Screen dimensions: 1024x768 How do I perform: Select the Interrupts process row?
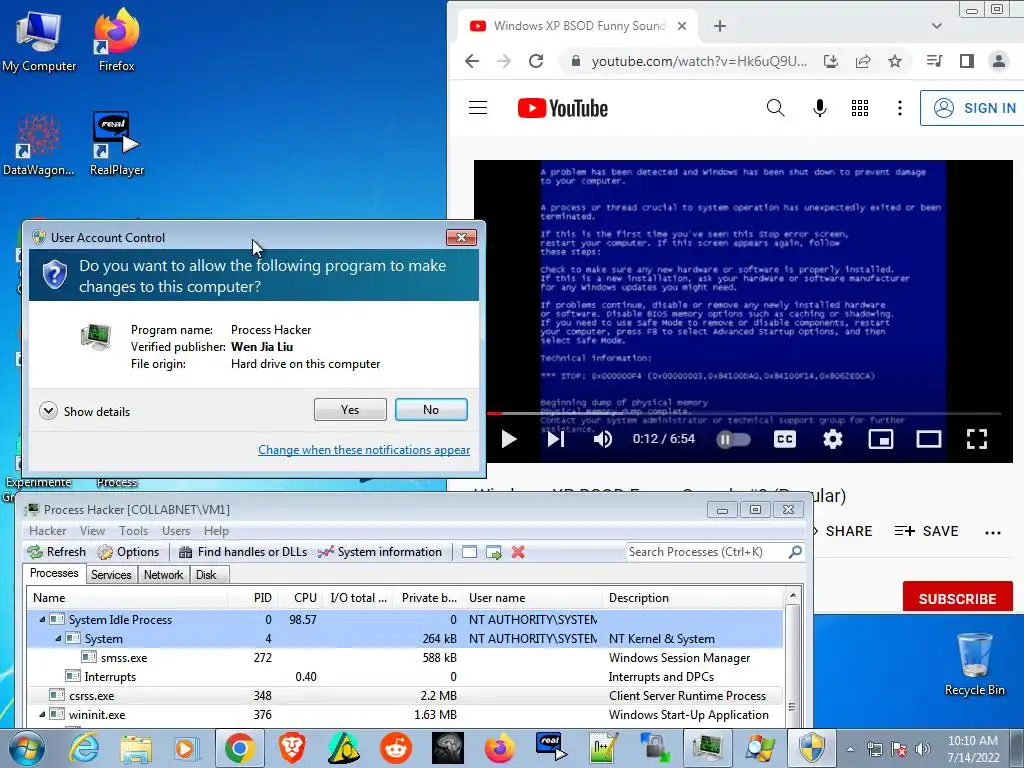(x=405, y=677)
